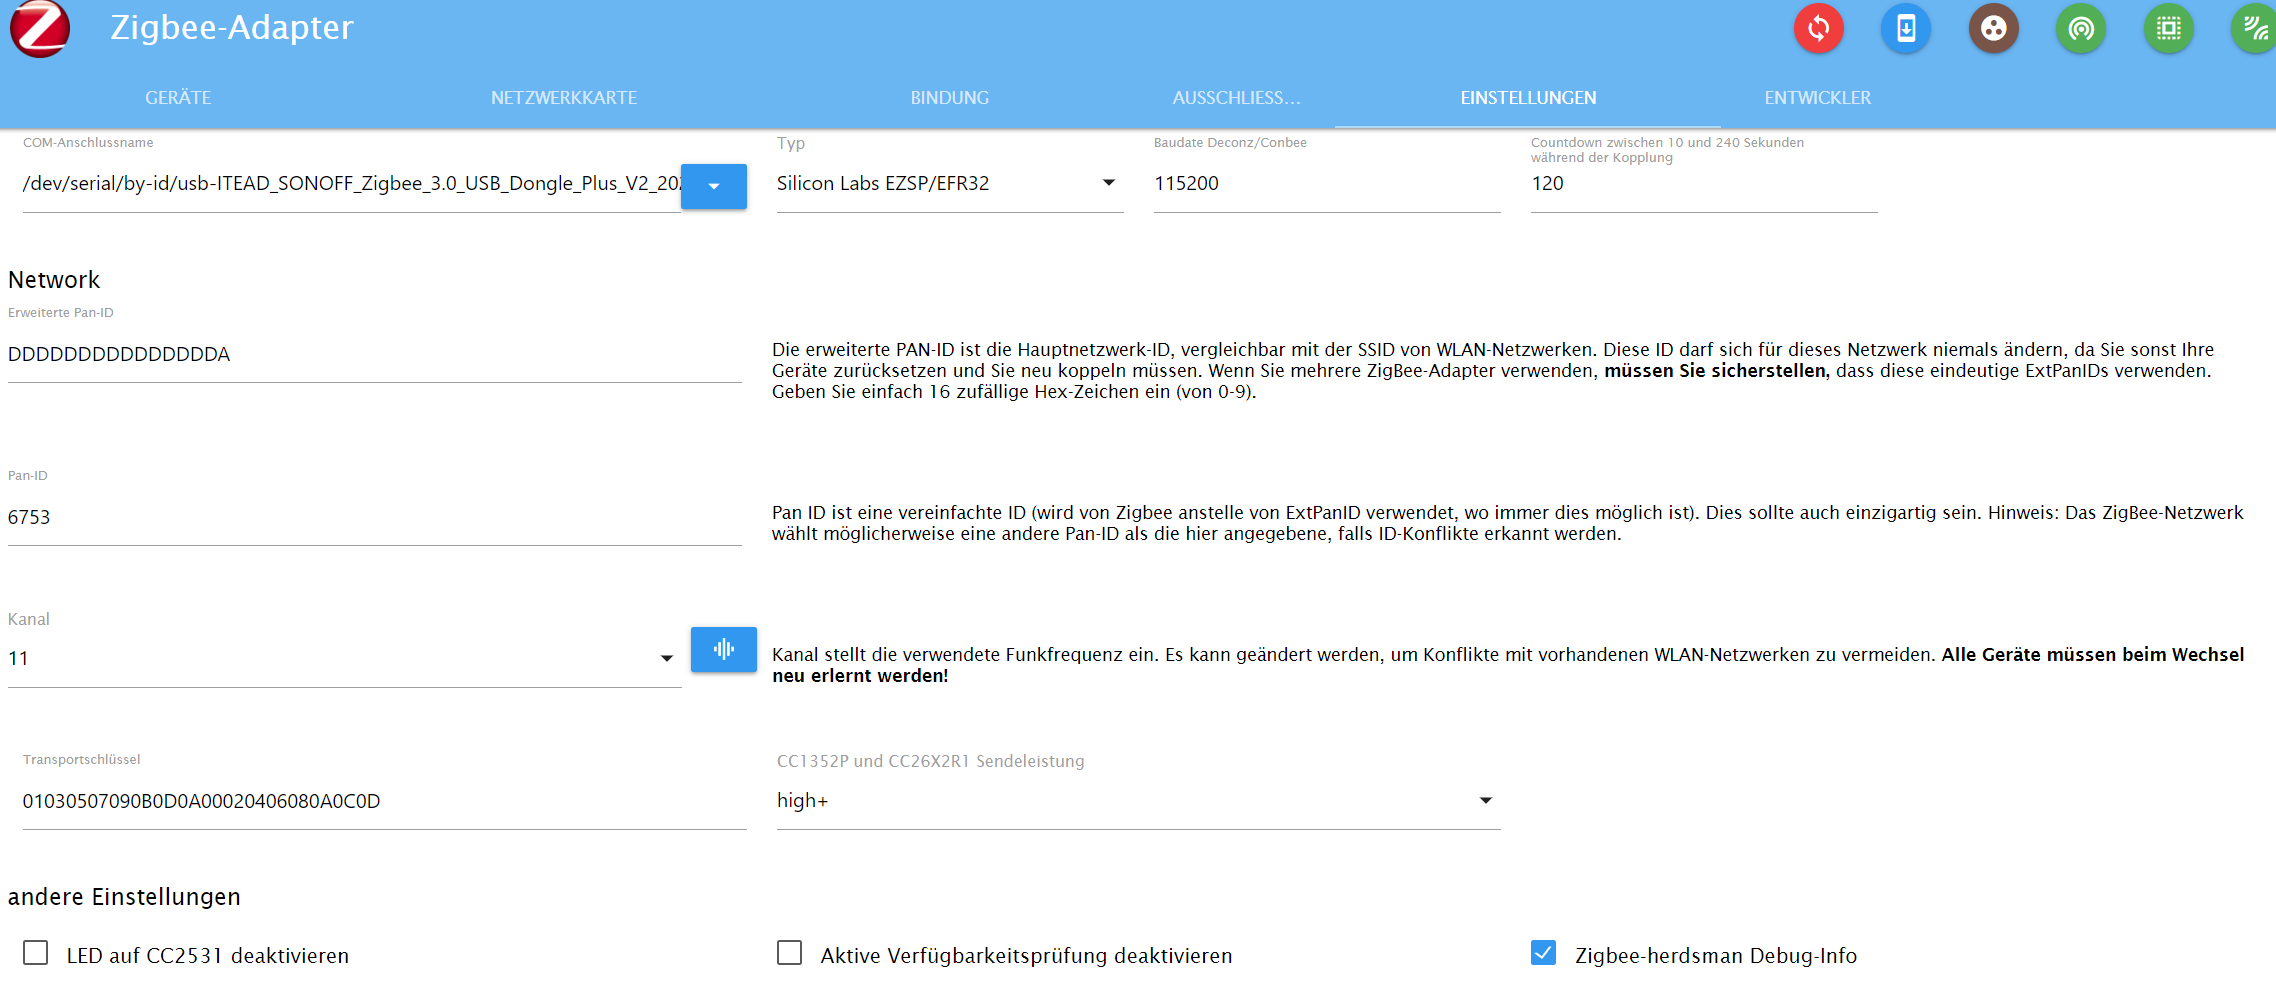2276x990 pixels.
Task: Enable LED auf CC2531 deaktivieren checkbox
Action: [x=36, y=953]
